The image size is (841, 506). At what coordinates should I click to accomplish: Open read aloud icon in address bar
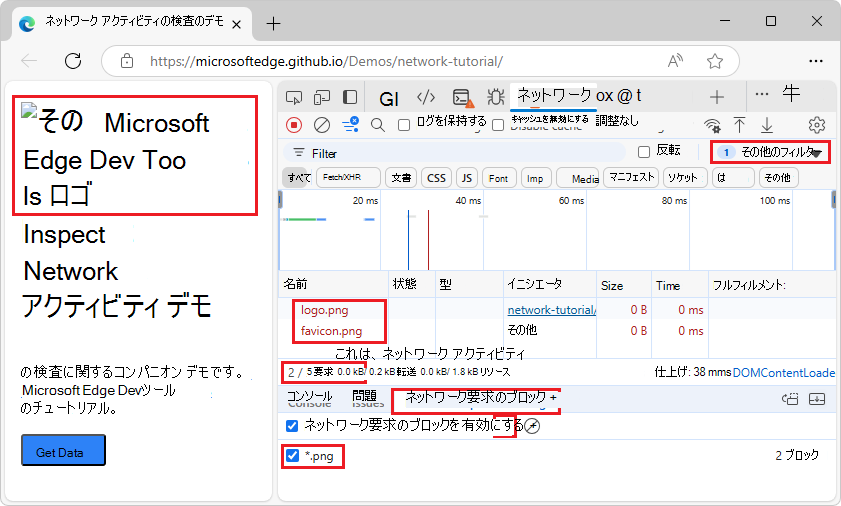(x=675, y=61)
